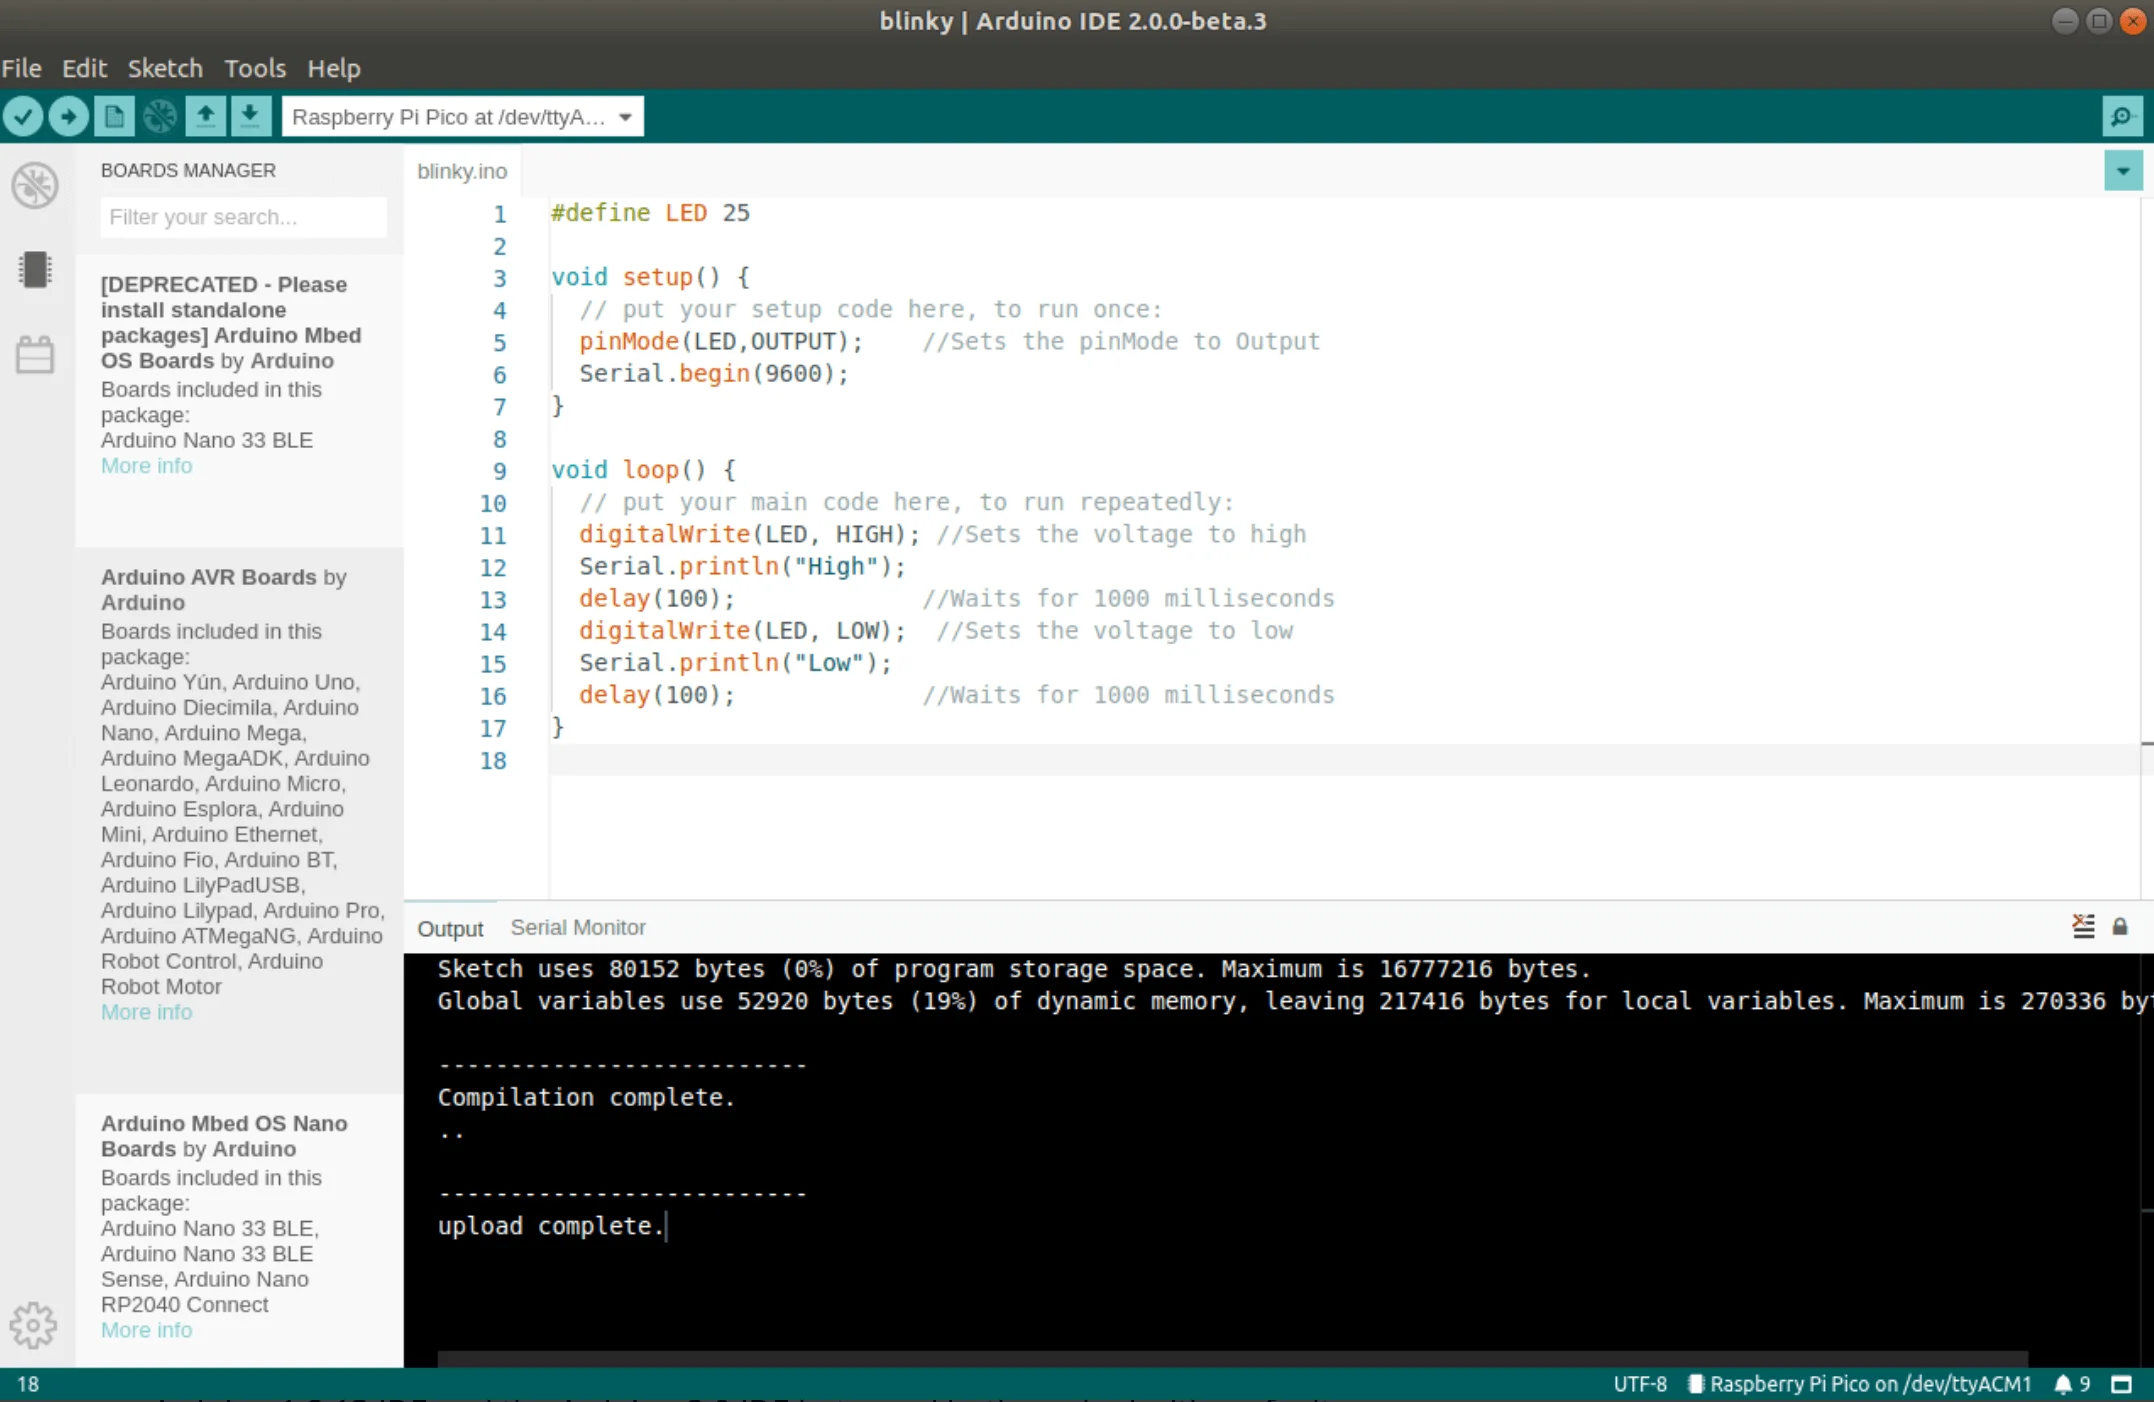Select the Arduino Mbed OS Nano Boards title
The width and height of the screenshot is (2154, 1402).
[224, 1136]
